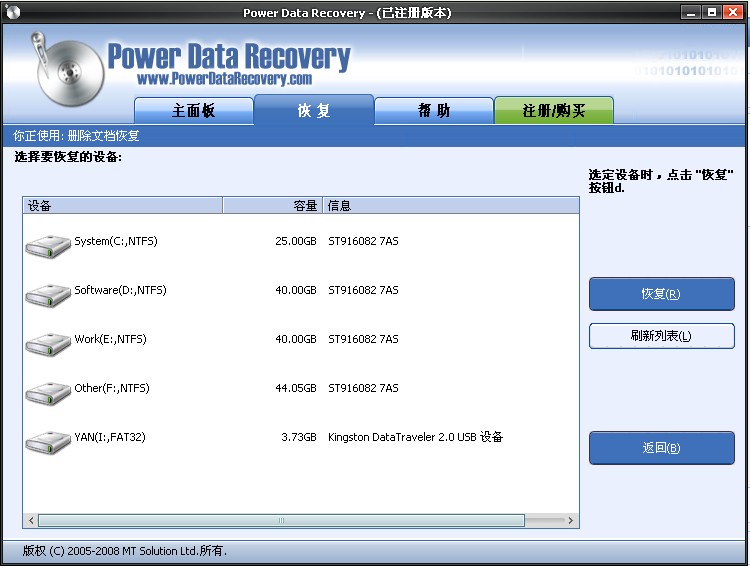The width and height of the screenshot is (750, 566).
Task: Open the 主面板 tab
Action: point(194,111)
